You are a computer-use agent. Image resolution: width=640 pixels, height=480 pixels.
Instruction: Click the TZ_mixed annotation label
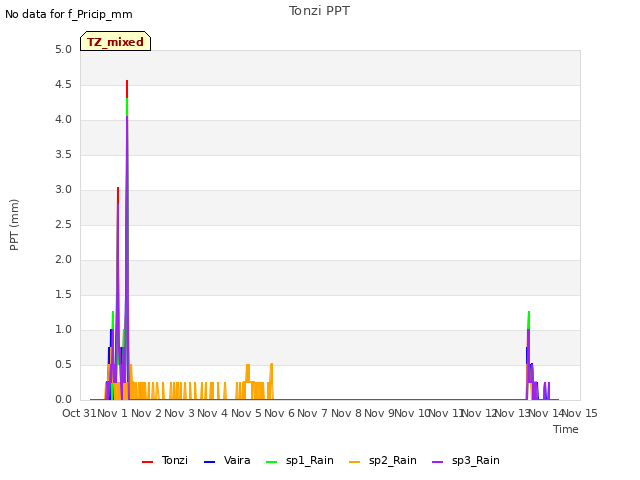(116, 41)
